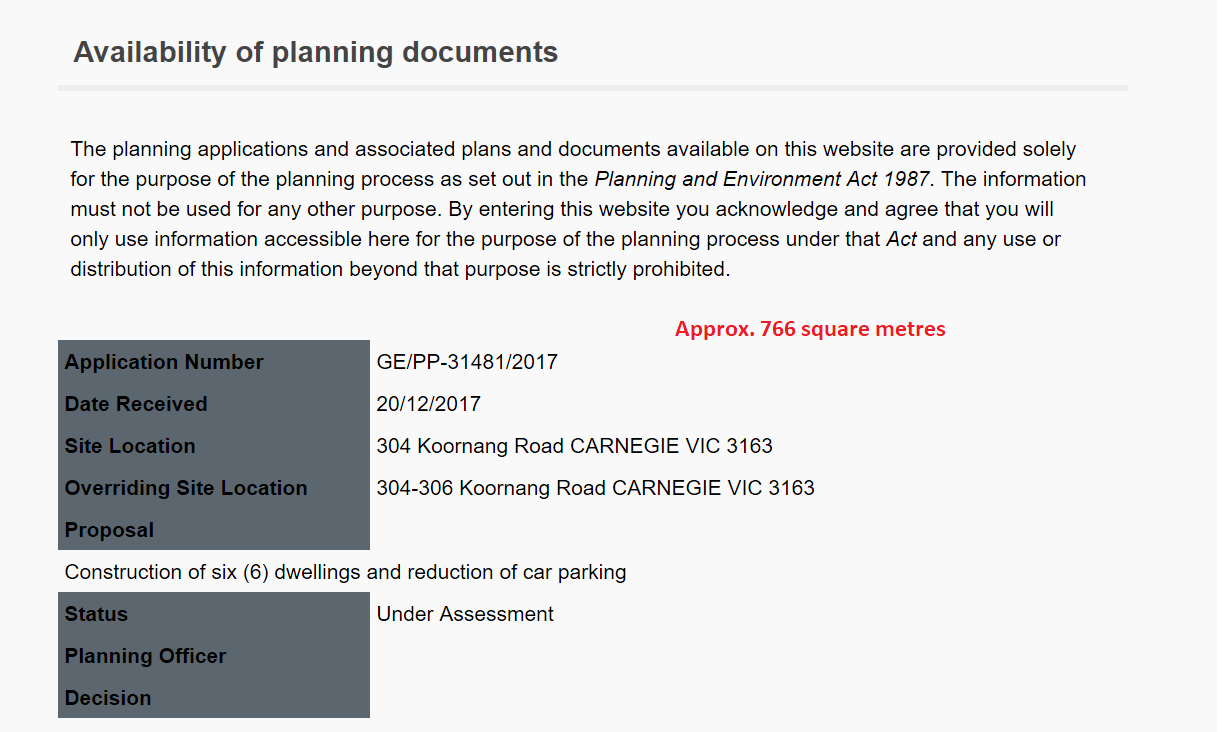Image resolution: width=1225 pixels, height=732 pixels.
Task: Click the italic word 'Act' in the paragraph
Action: tap(903, 240)
